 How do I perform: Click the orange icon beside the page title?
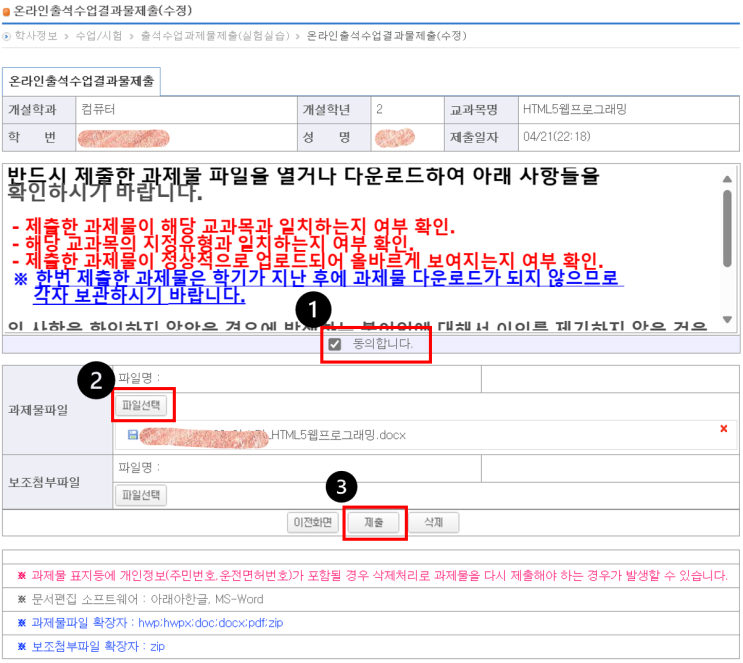tap(6, 11)
